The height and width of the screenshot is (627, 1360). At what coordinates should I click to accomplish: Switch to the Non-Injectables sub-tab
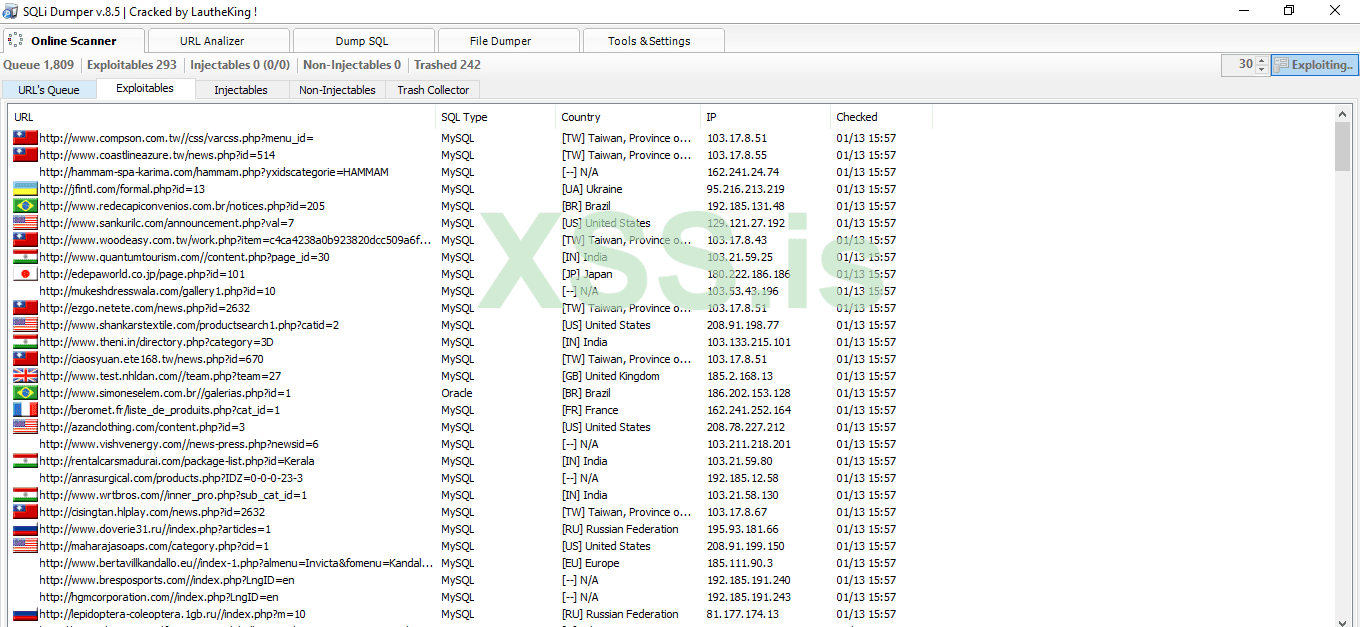[x=338, y=90]
